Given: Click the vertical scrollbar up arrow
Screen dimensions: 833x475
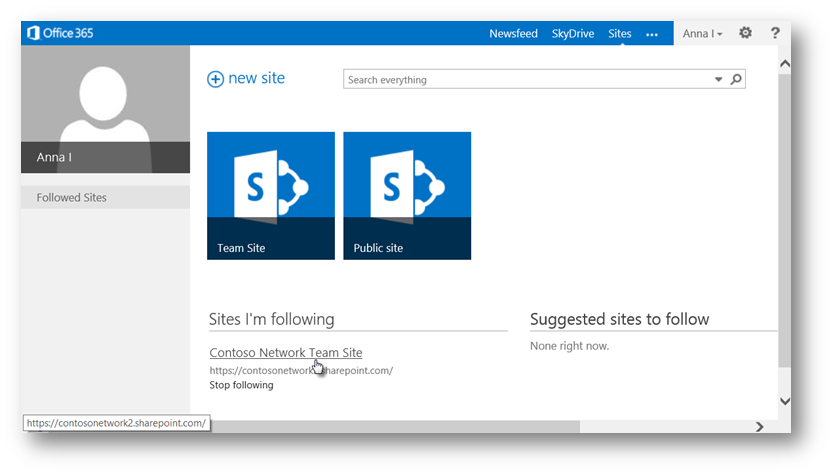Looking at the screenshot, I should click(x=785, y=64).
